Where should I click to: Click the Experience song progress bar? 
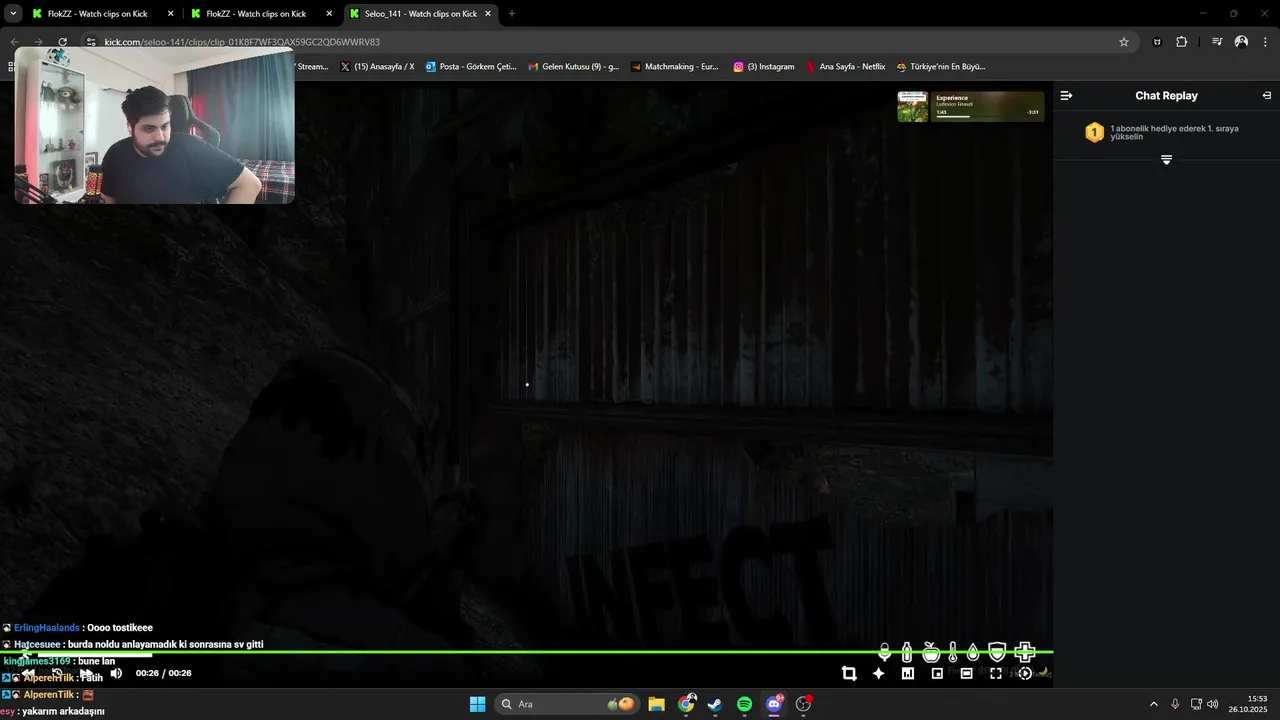[986, 117]
